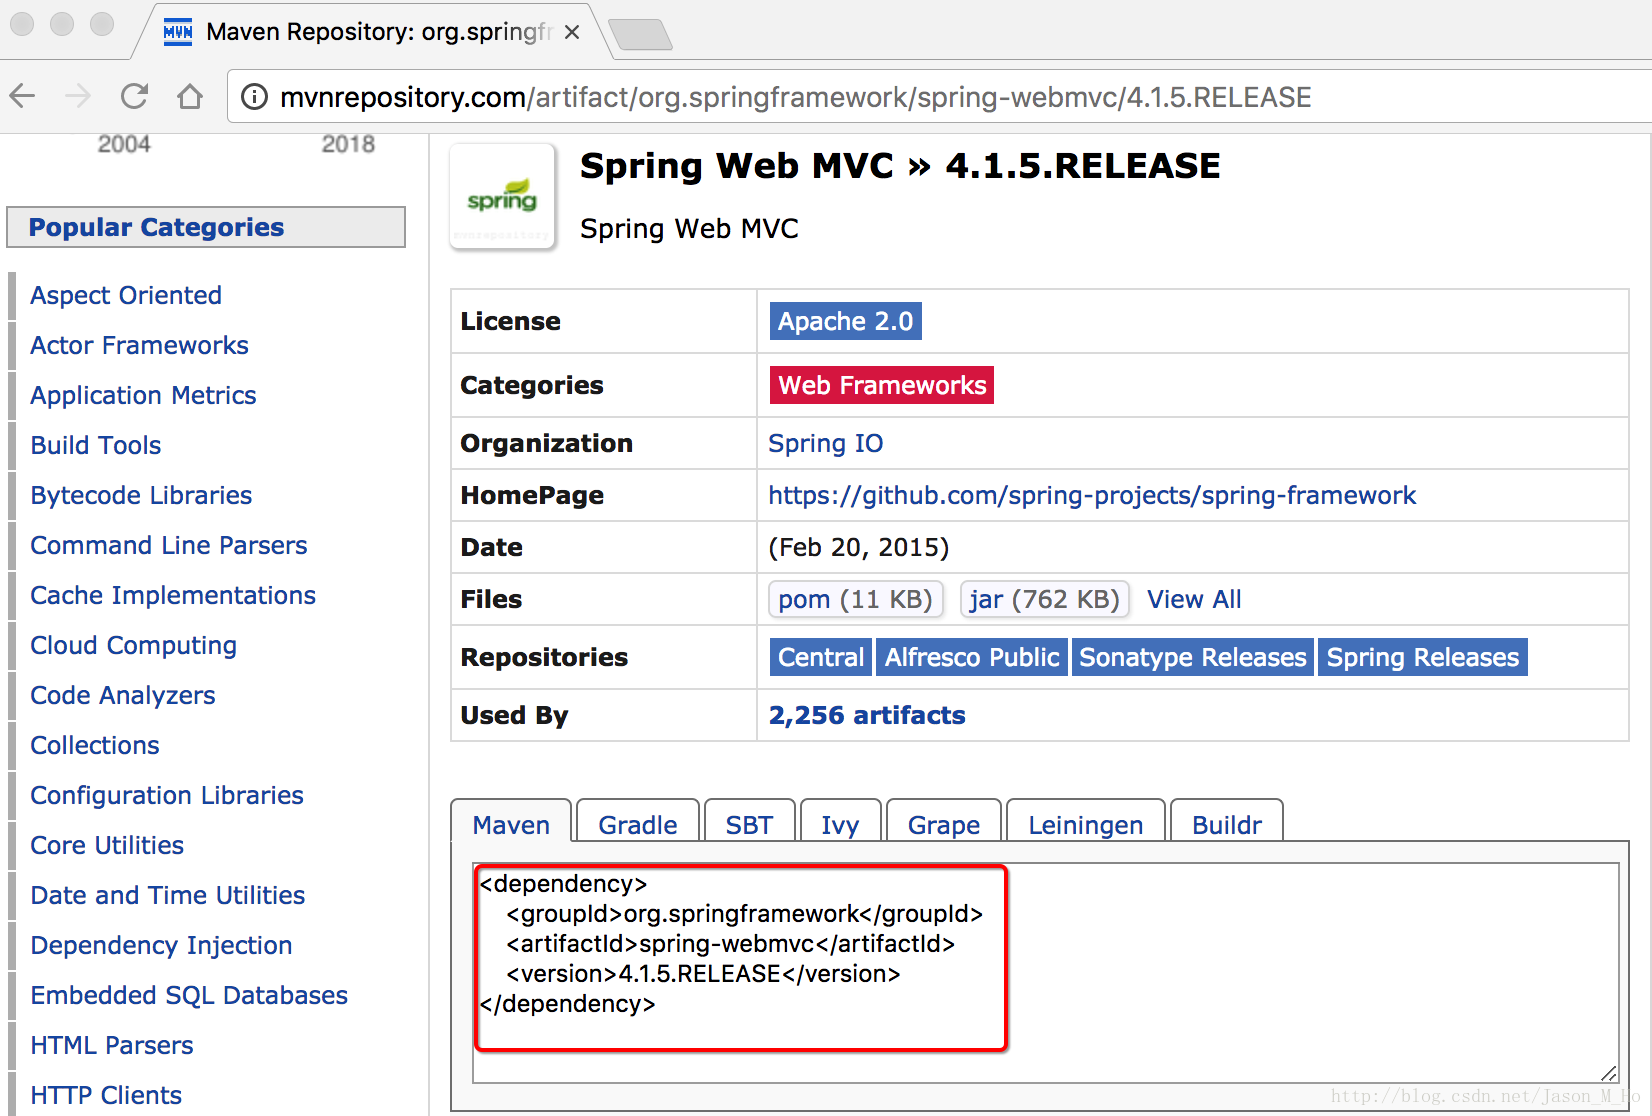Screen dimensions: 1652x1116
Task: Open the Spring IO organization link
Action: (x=826, y=443)
